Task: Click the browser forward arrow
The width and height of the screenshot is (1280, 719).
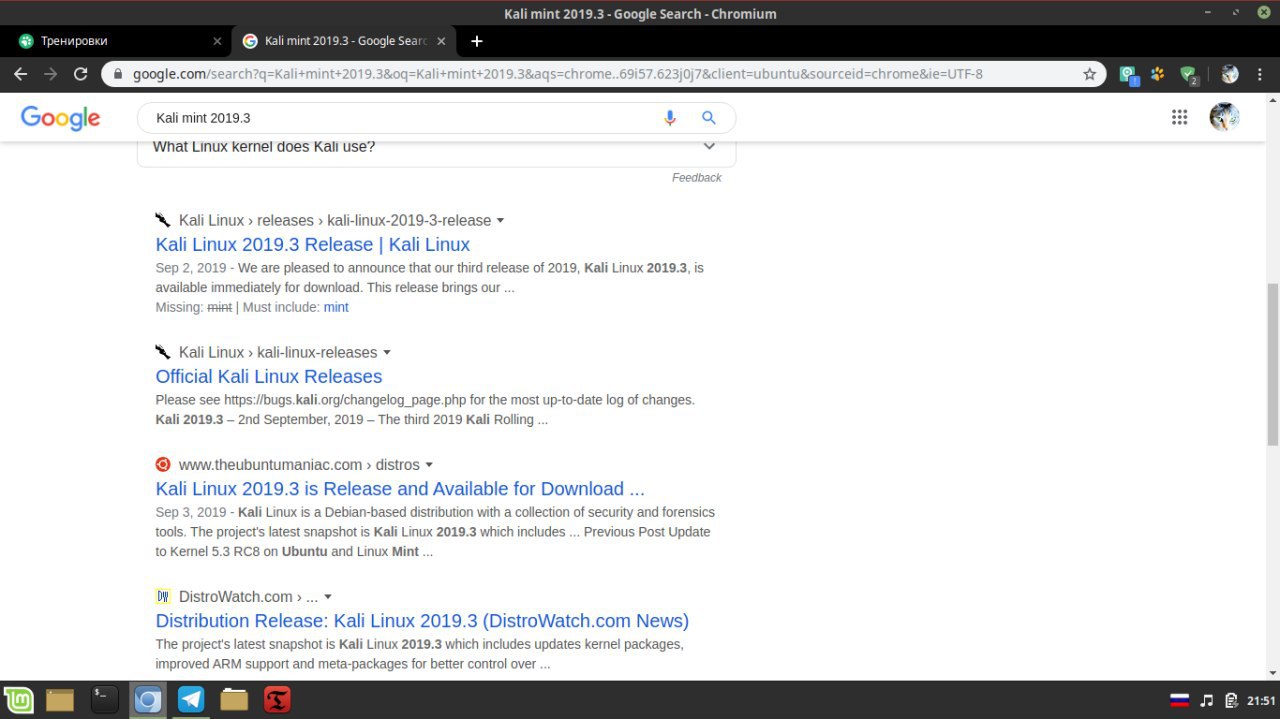Action: 51,74
